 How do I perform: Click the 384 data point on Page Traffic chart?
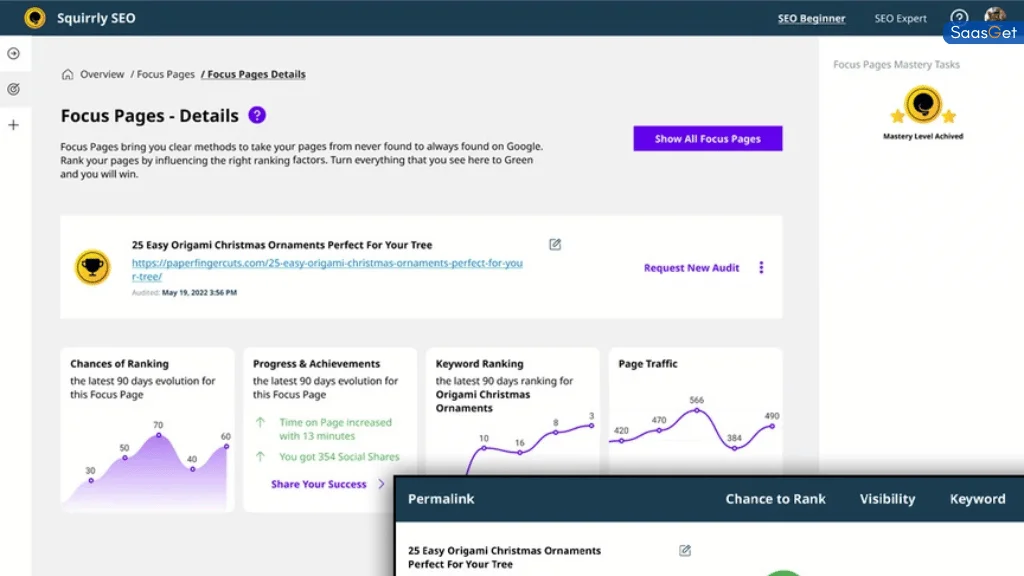(x=735, y=448)
